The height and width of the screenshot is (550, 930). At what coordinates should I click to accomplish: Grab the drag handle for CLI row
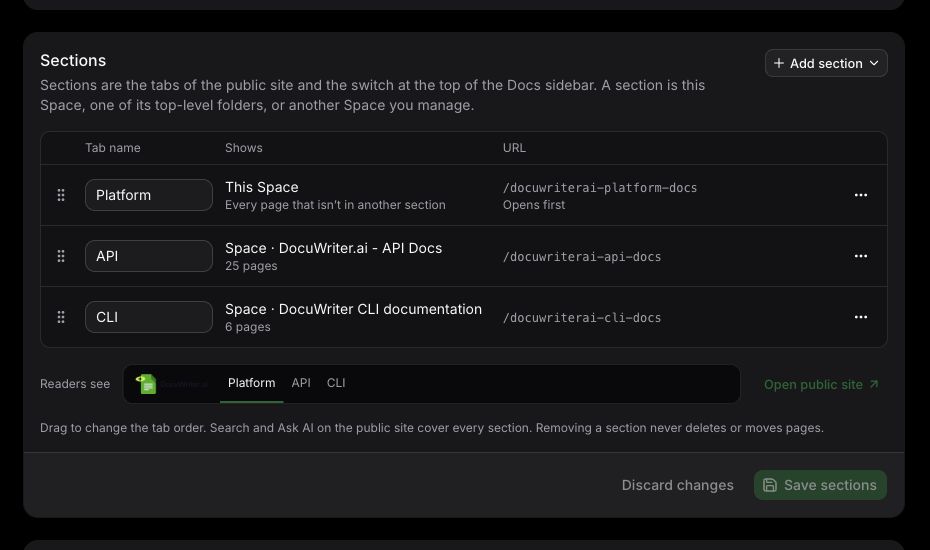point(60,317)
